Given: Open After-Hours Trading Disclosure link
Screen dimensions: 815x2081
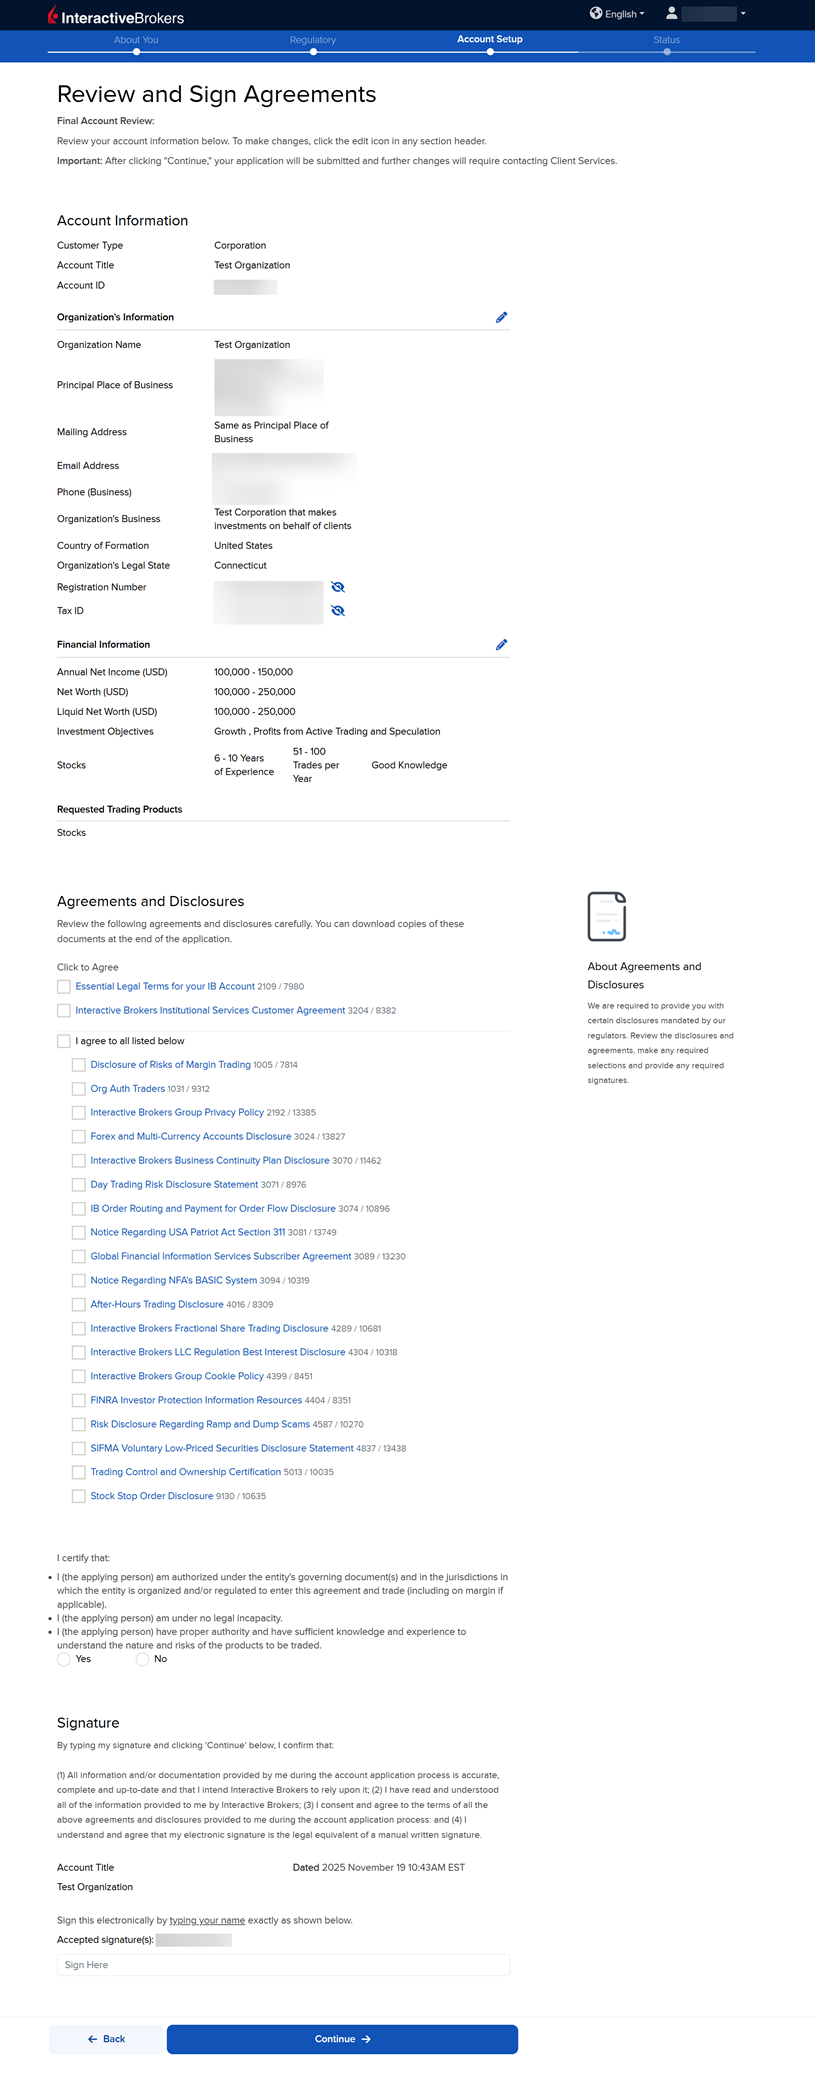Looking at the screenshot, I should 157,1304.
